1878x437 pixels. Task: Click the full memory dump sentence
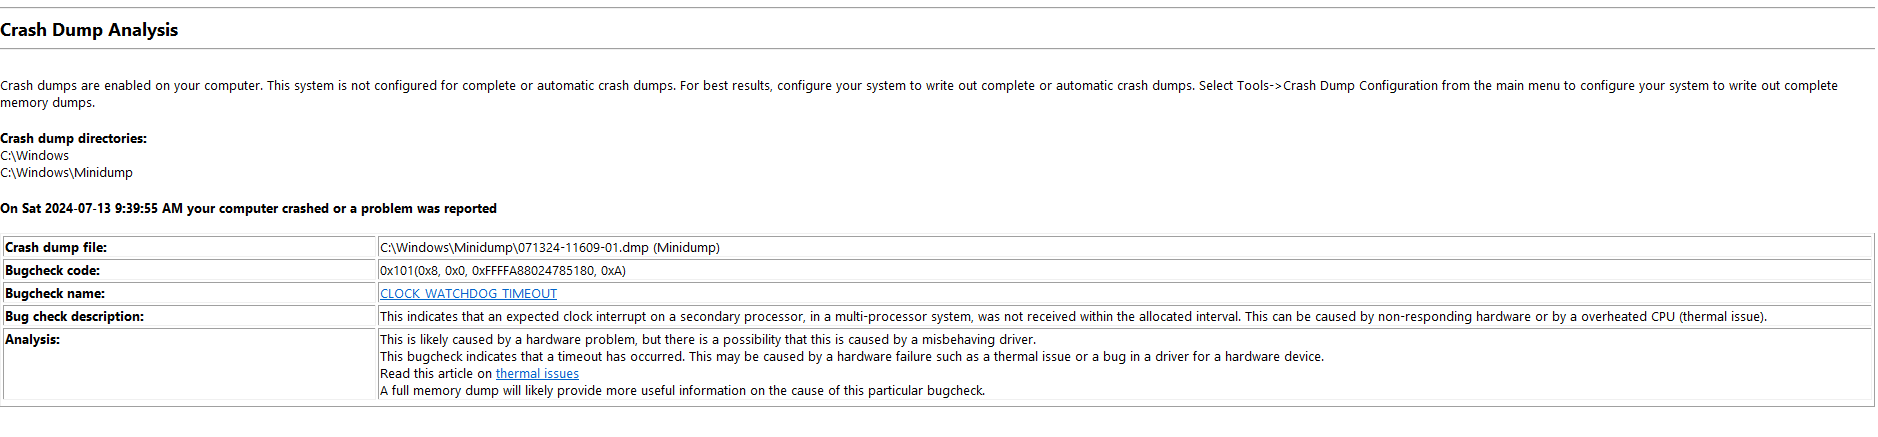coord(682,391)
